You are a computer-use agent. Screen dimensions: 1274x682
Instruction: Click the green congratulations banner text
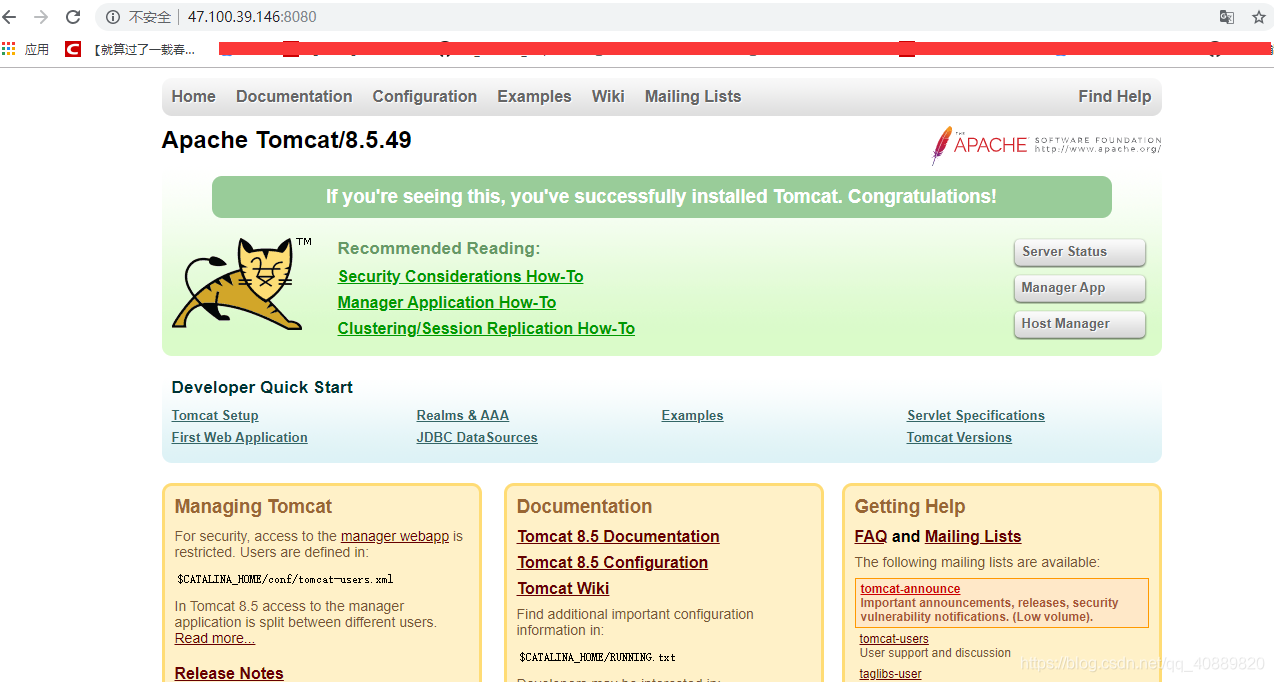661,196
